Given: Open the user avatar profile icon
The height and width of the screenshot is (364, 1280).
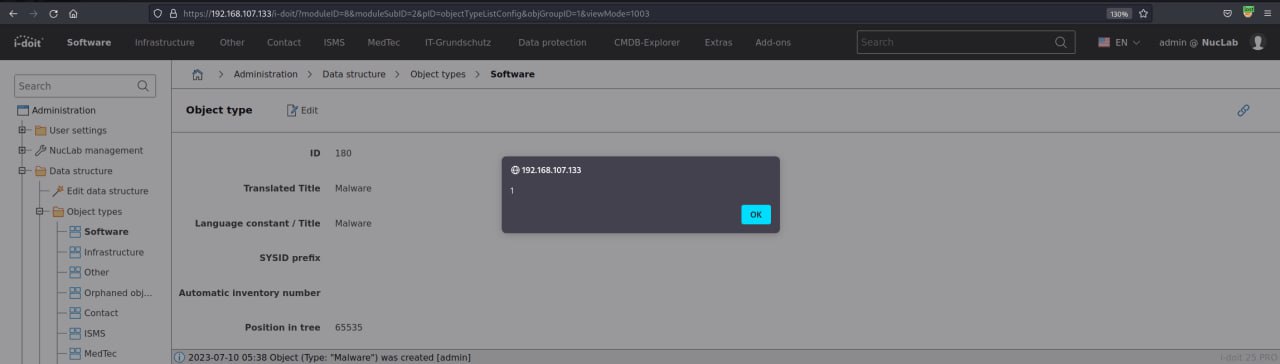Looking at the screenshot, I should pyautogui.click(x=1258, y=42).
